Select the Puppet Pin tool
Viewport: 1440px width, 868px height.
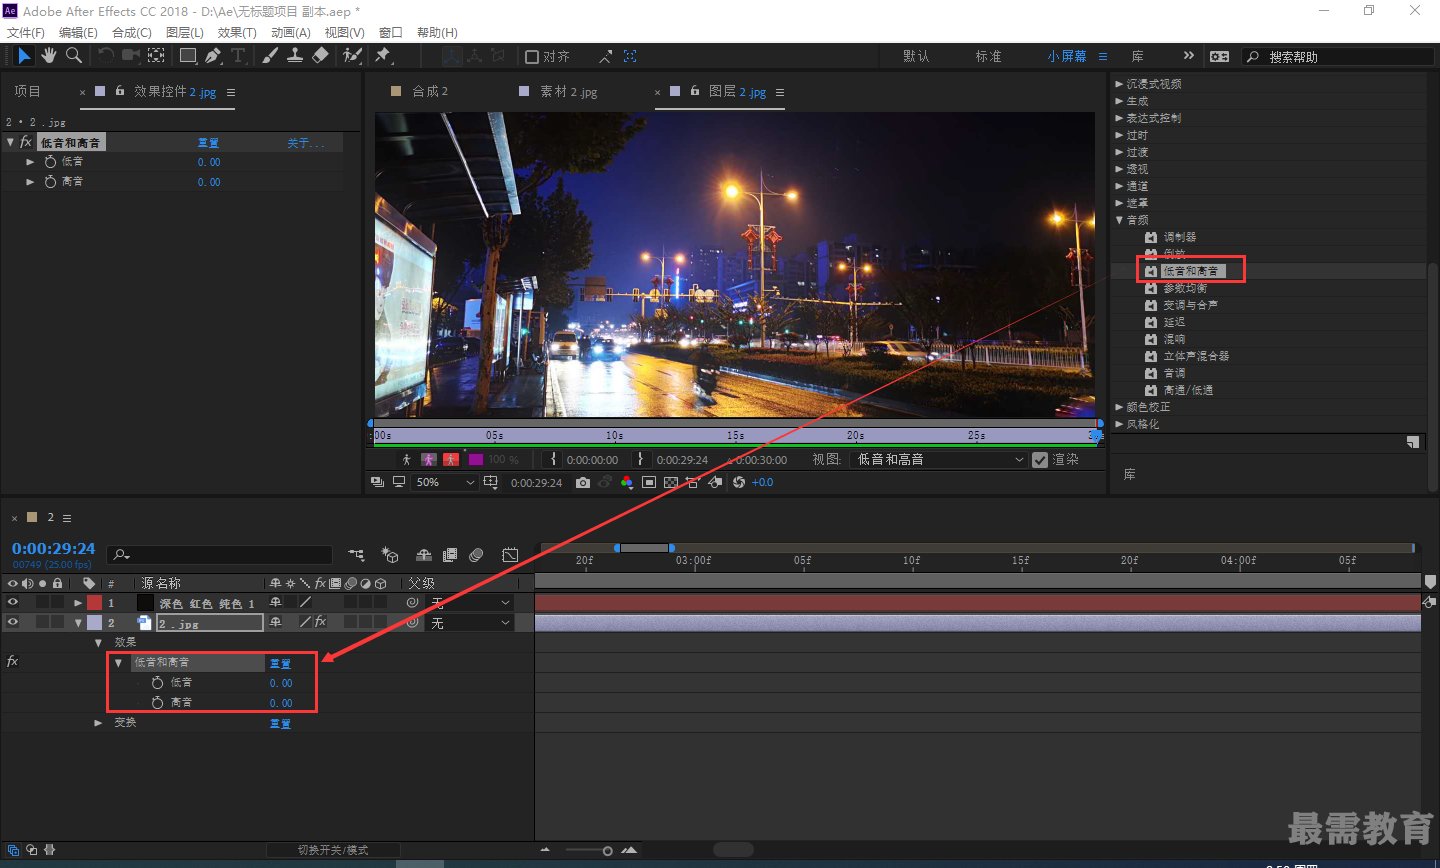coord(383,56)
